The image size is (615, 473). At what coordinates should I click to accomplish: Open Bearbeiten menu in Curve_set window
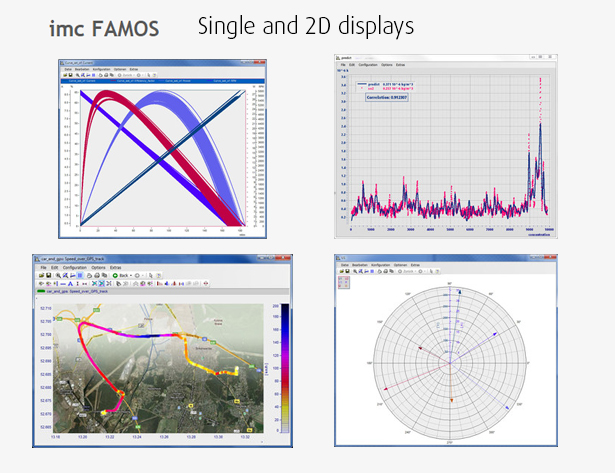tap(82, 69)
